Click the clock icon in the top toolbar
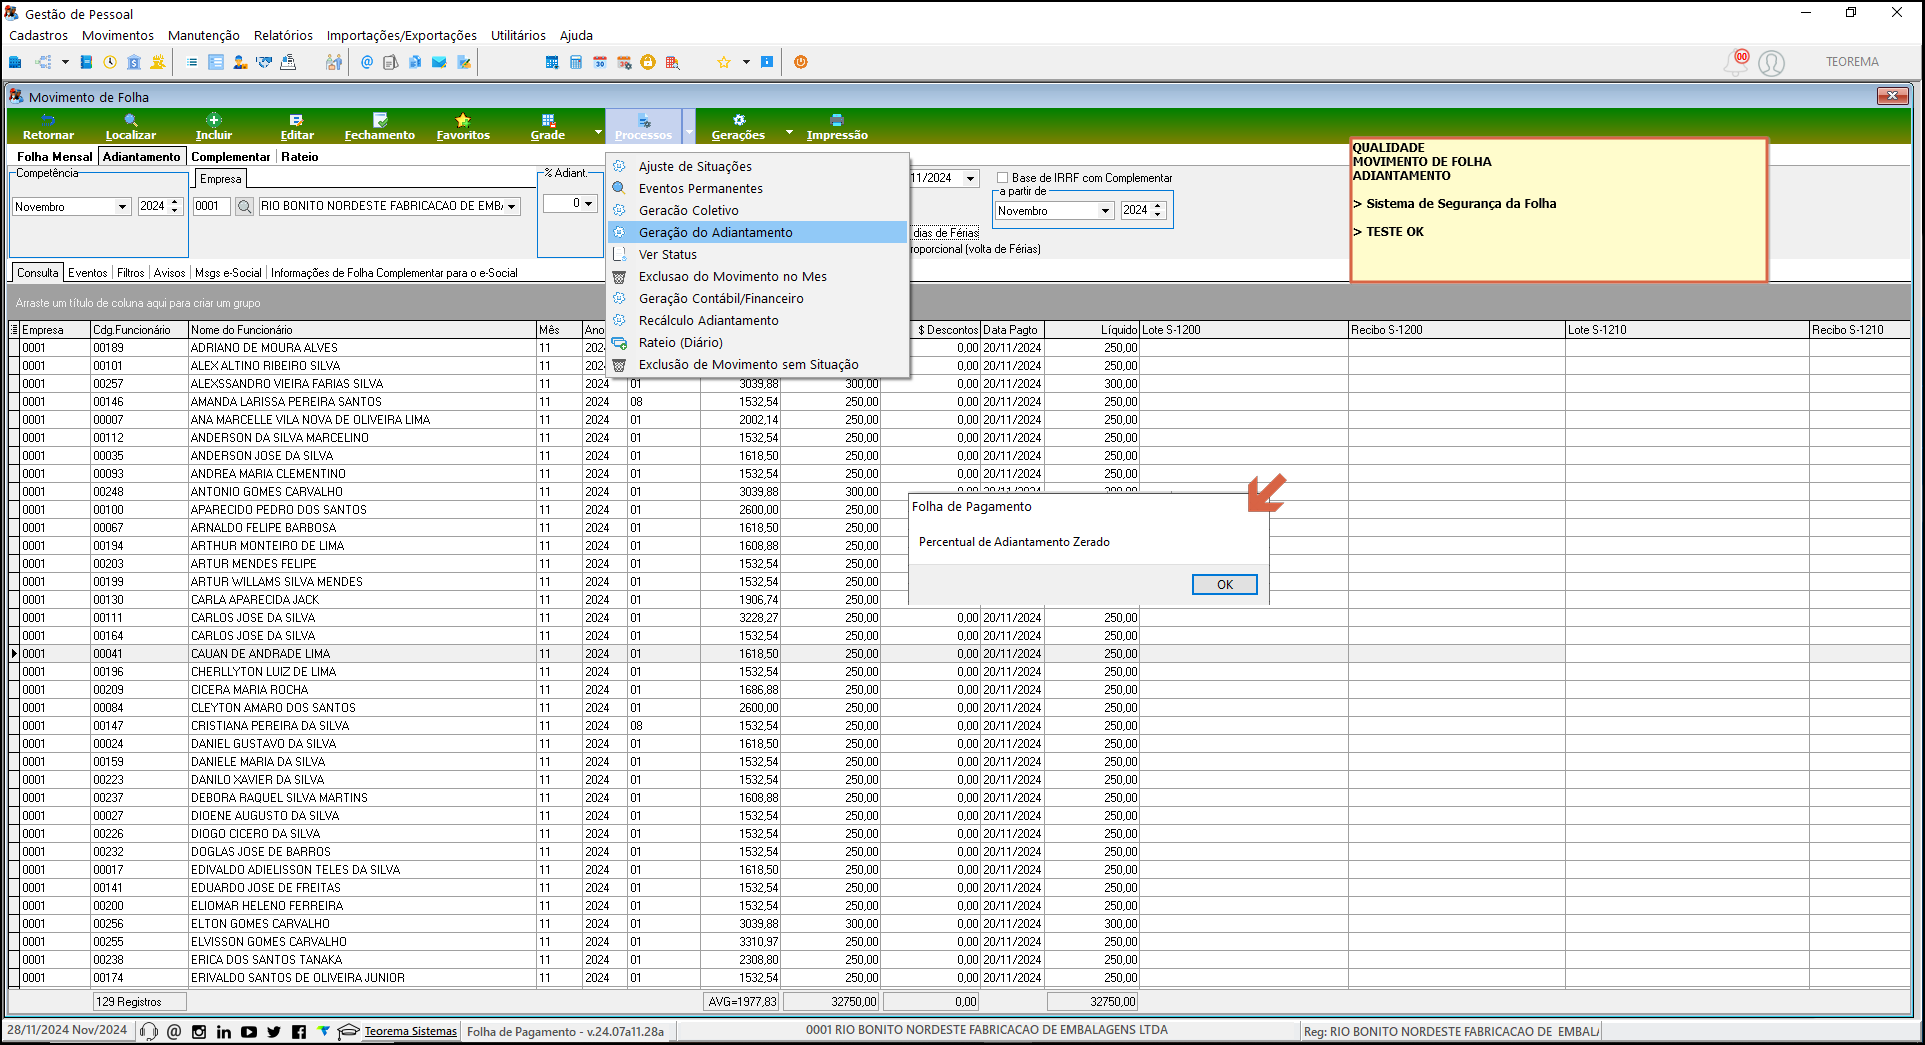 pos(110,62)
